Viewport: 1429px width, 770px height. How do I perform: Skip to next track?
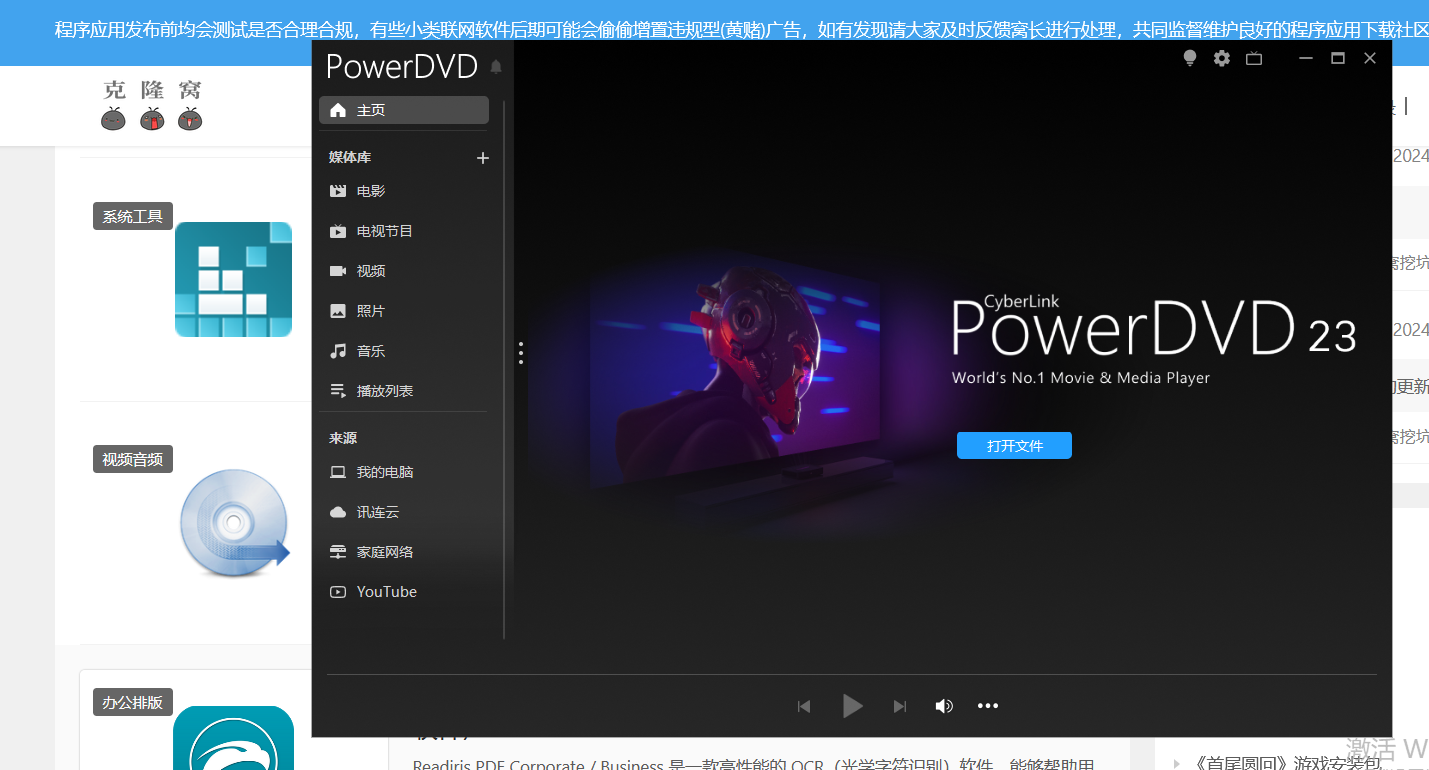[900, 706]
